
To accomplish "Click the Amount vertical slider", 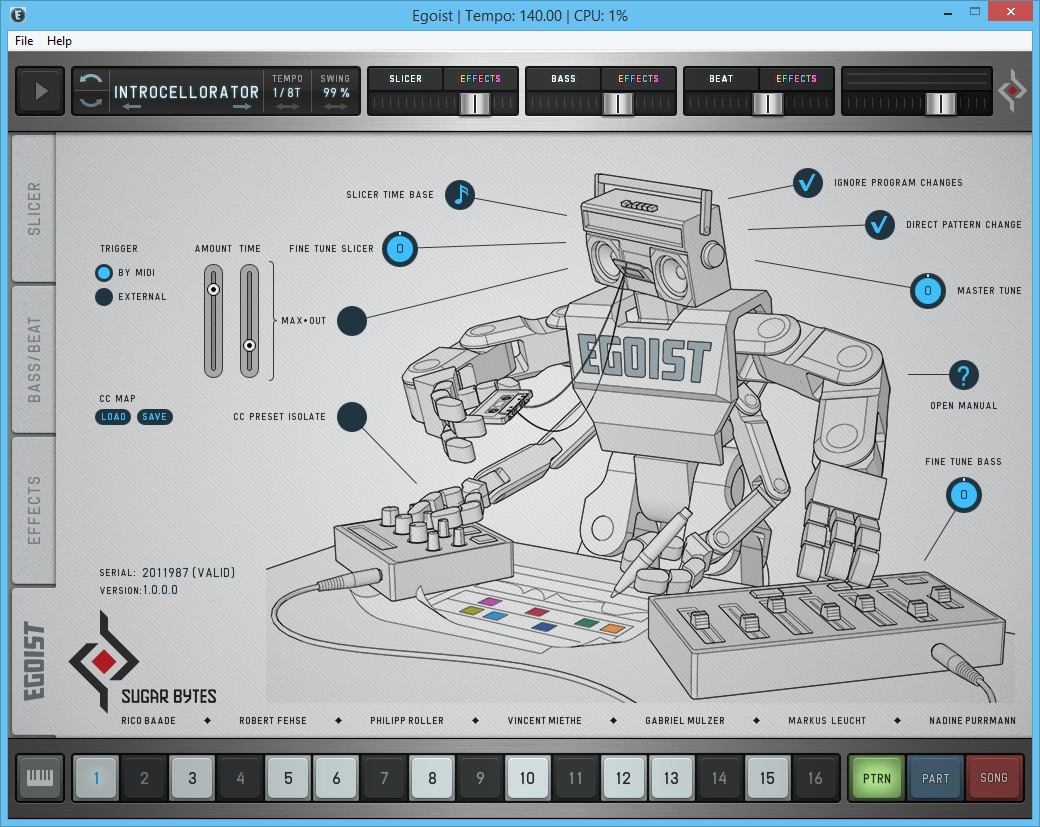I will pos(214,321).
